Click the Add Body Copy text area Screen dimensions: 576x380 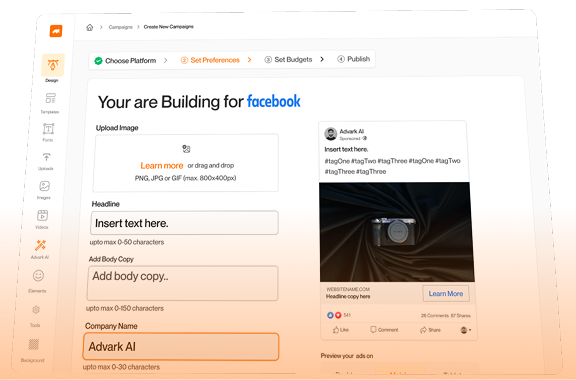pos(183,283)
